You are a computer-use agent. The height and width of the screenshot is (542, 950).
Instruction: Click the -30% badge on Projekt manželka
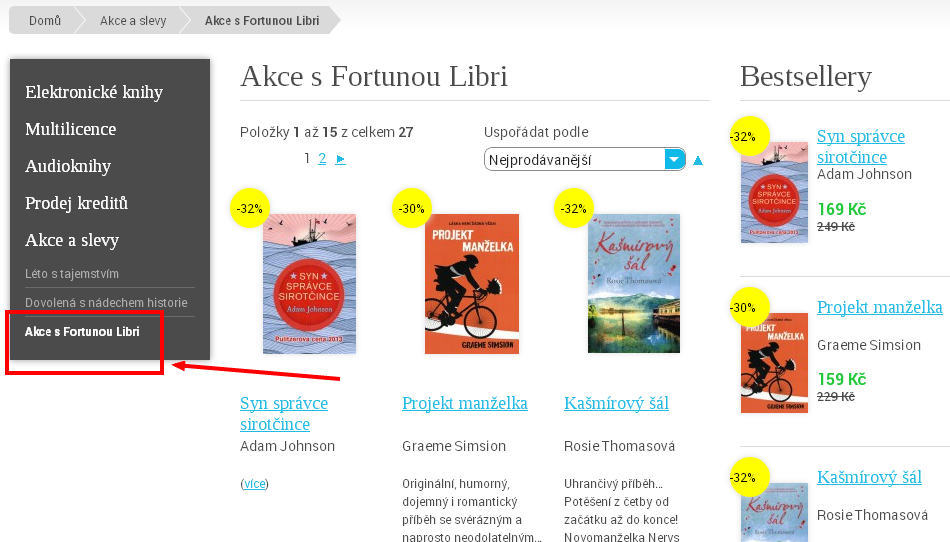(411, 208)
